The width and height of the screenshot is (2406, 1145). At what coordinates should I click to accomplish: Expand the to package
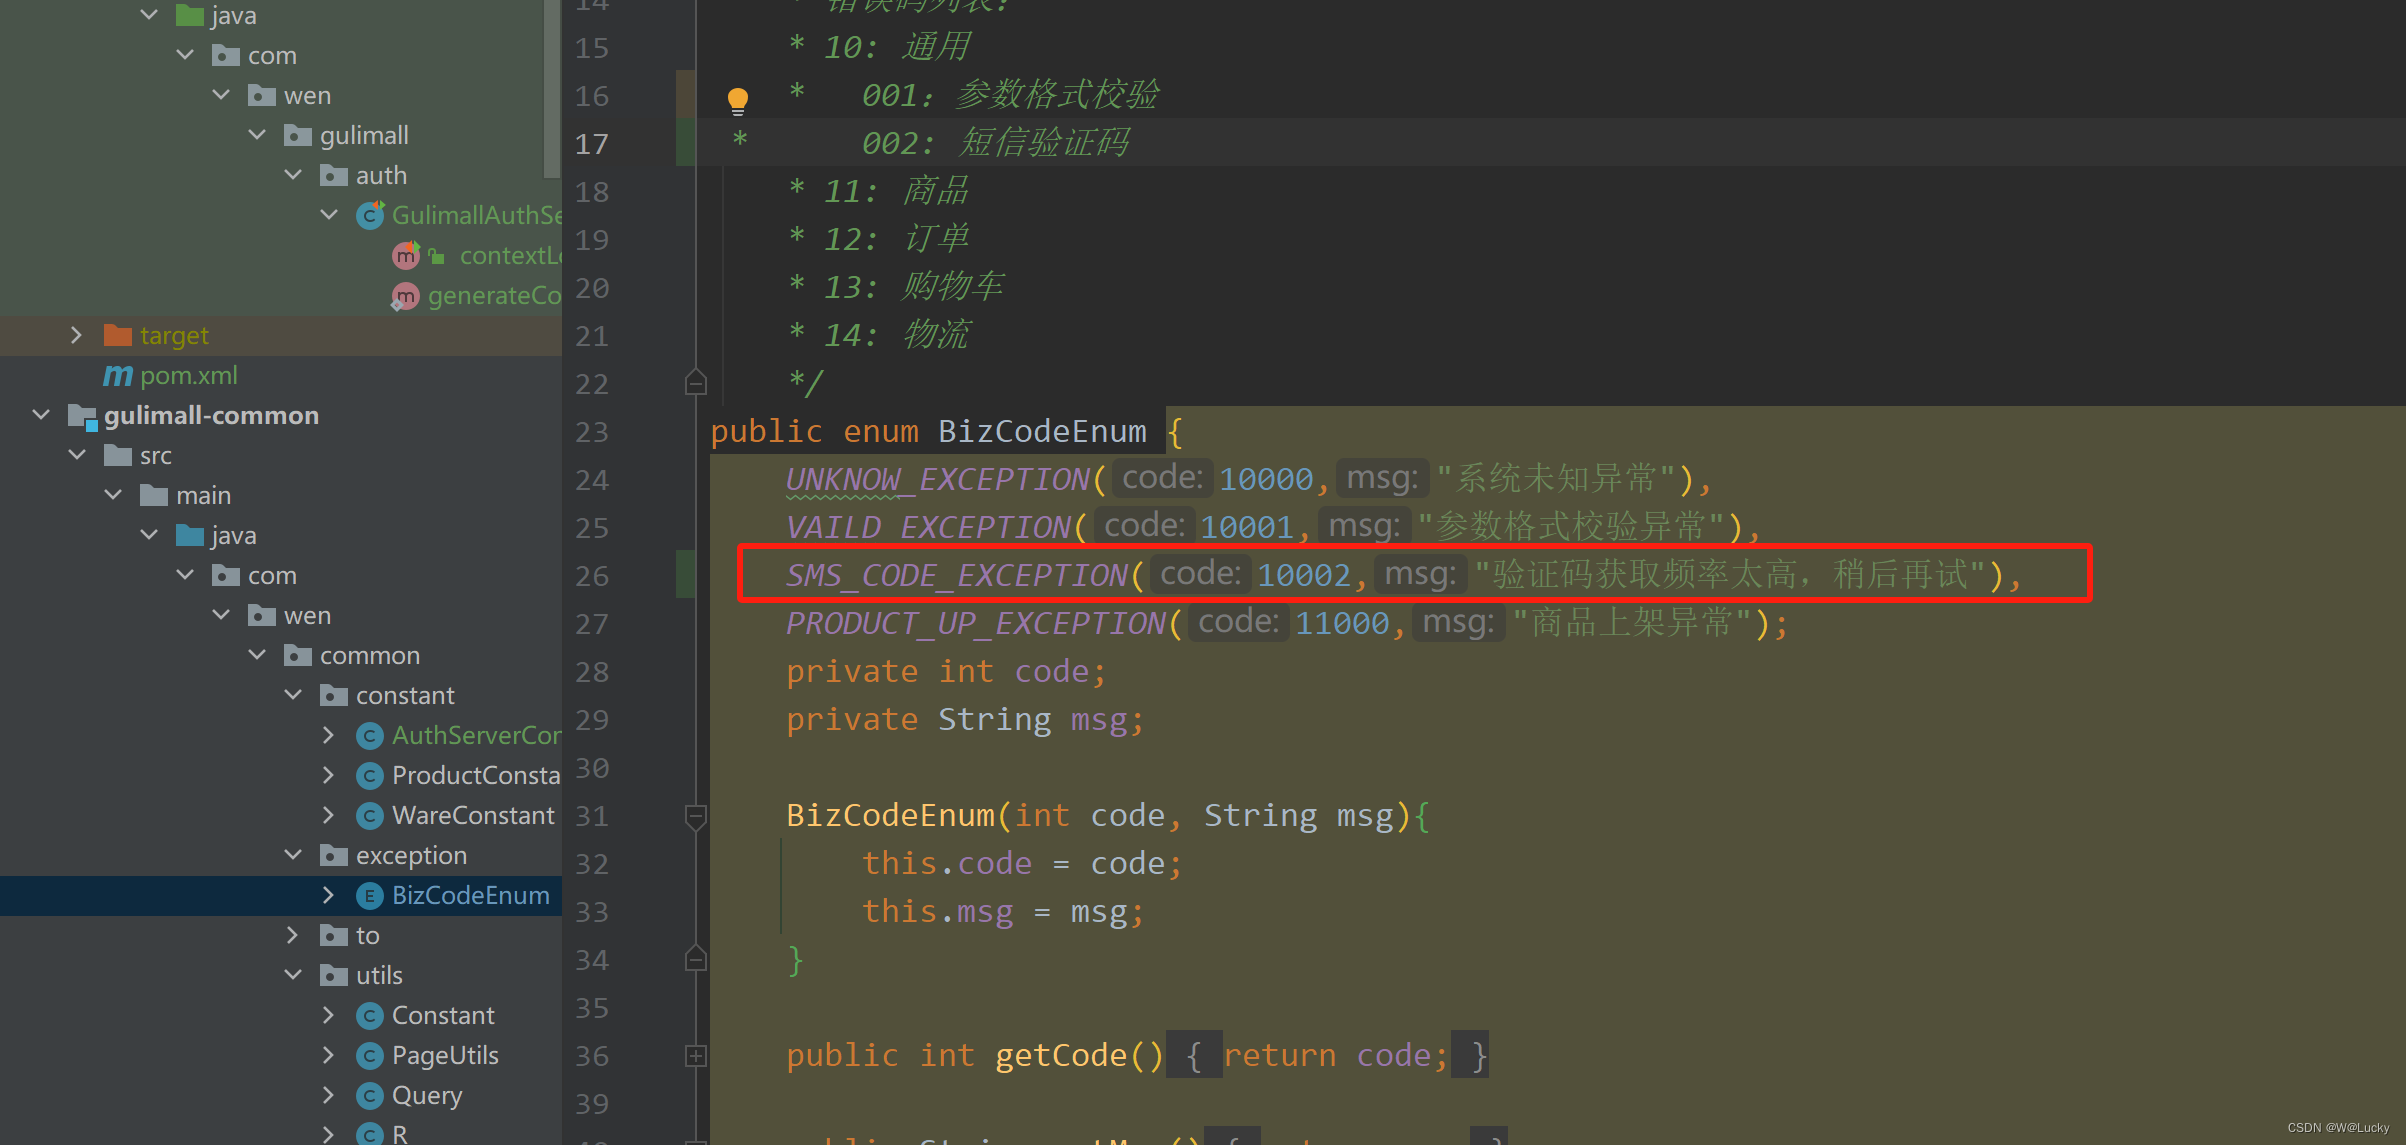pyautogui.click(x=293, y=935)
